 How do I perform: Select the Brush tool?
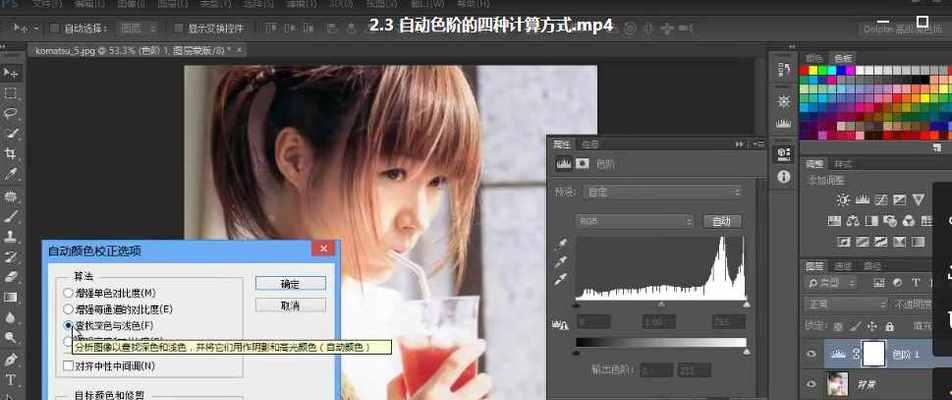coord(10,216)
